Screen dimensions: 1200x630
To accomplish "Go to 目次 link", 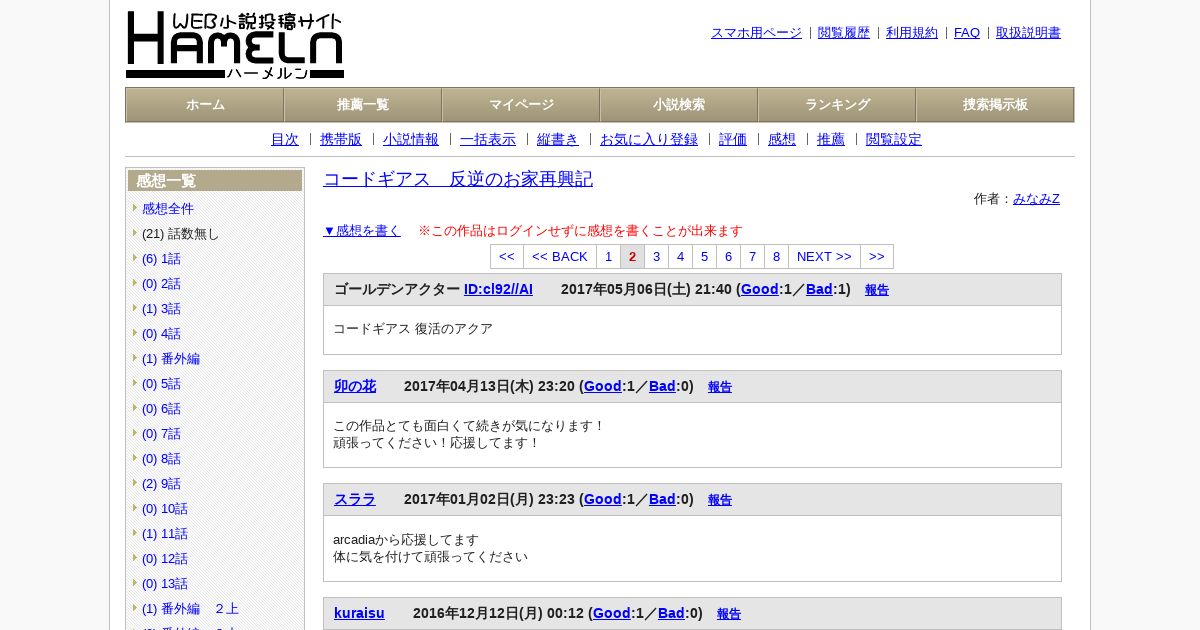I will 285,140.
